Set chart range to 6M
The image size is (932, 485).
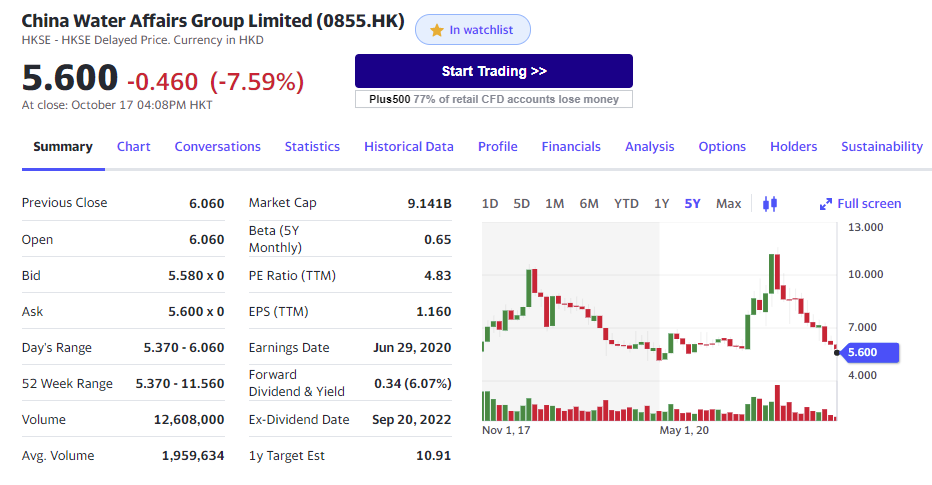coord(589,204)
